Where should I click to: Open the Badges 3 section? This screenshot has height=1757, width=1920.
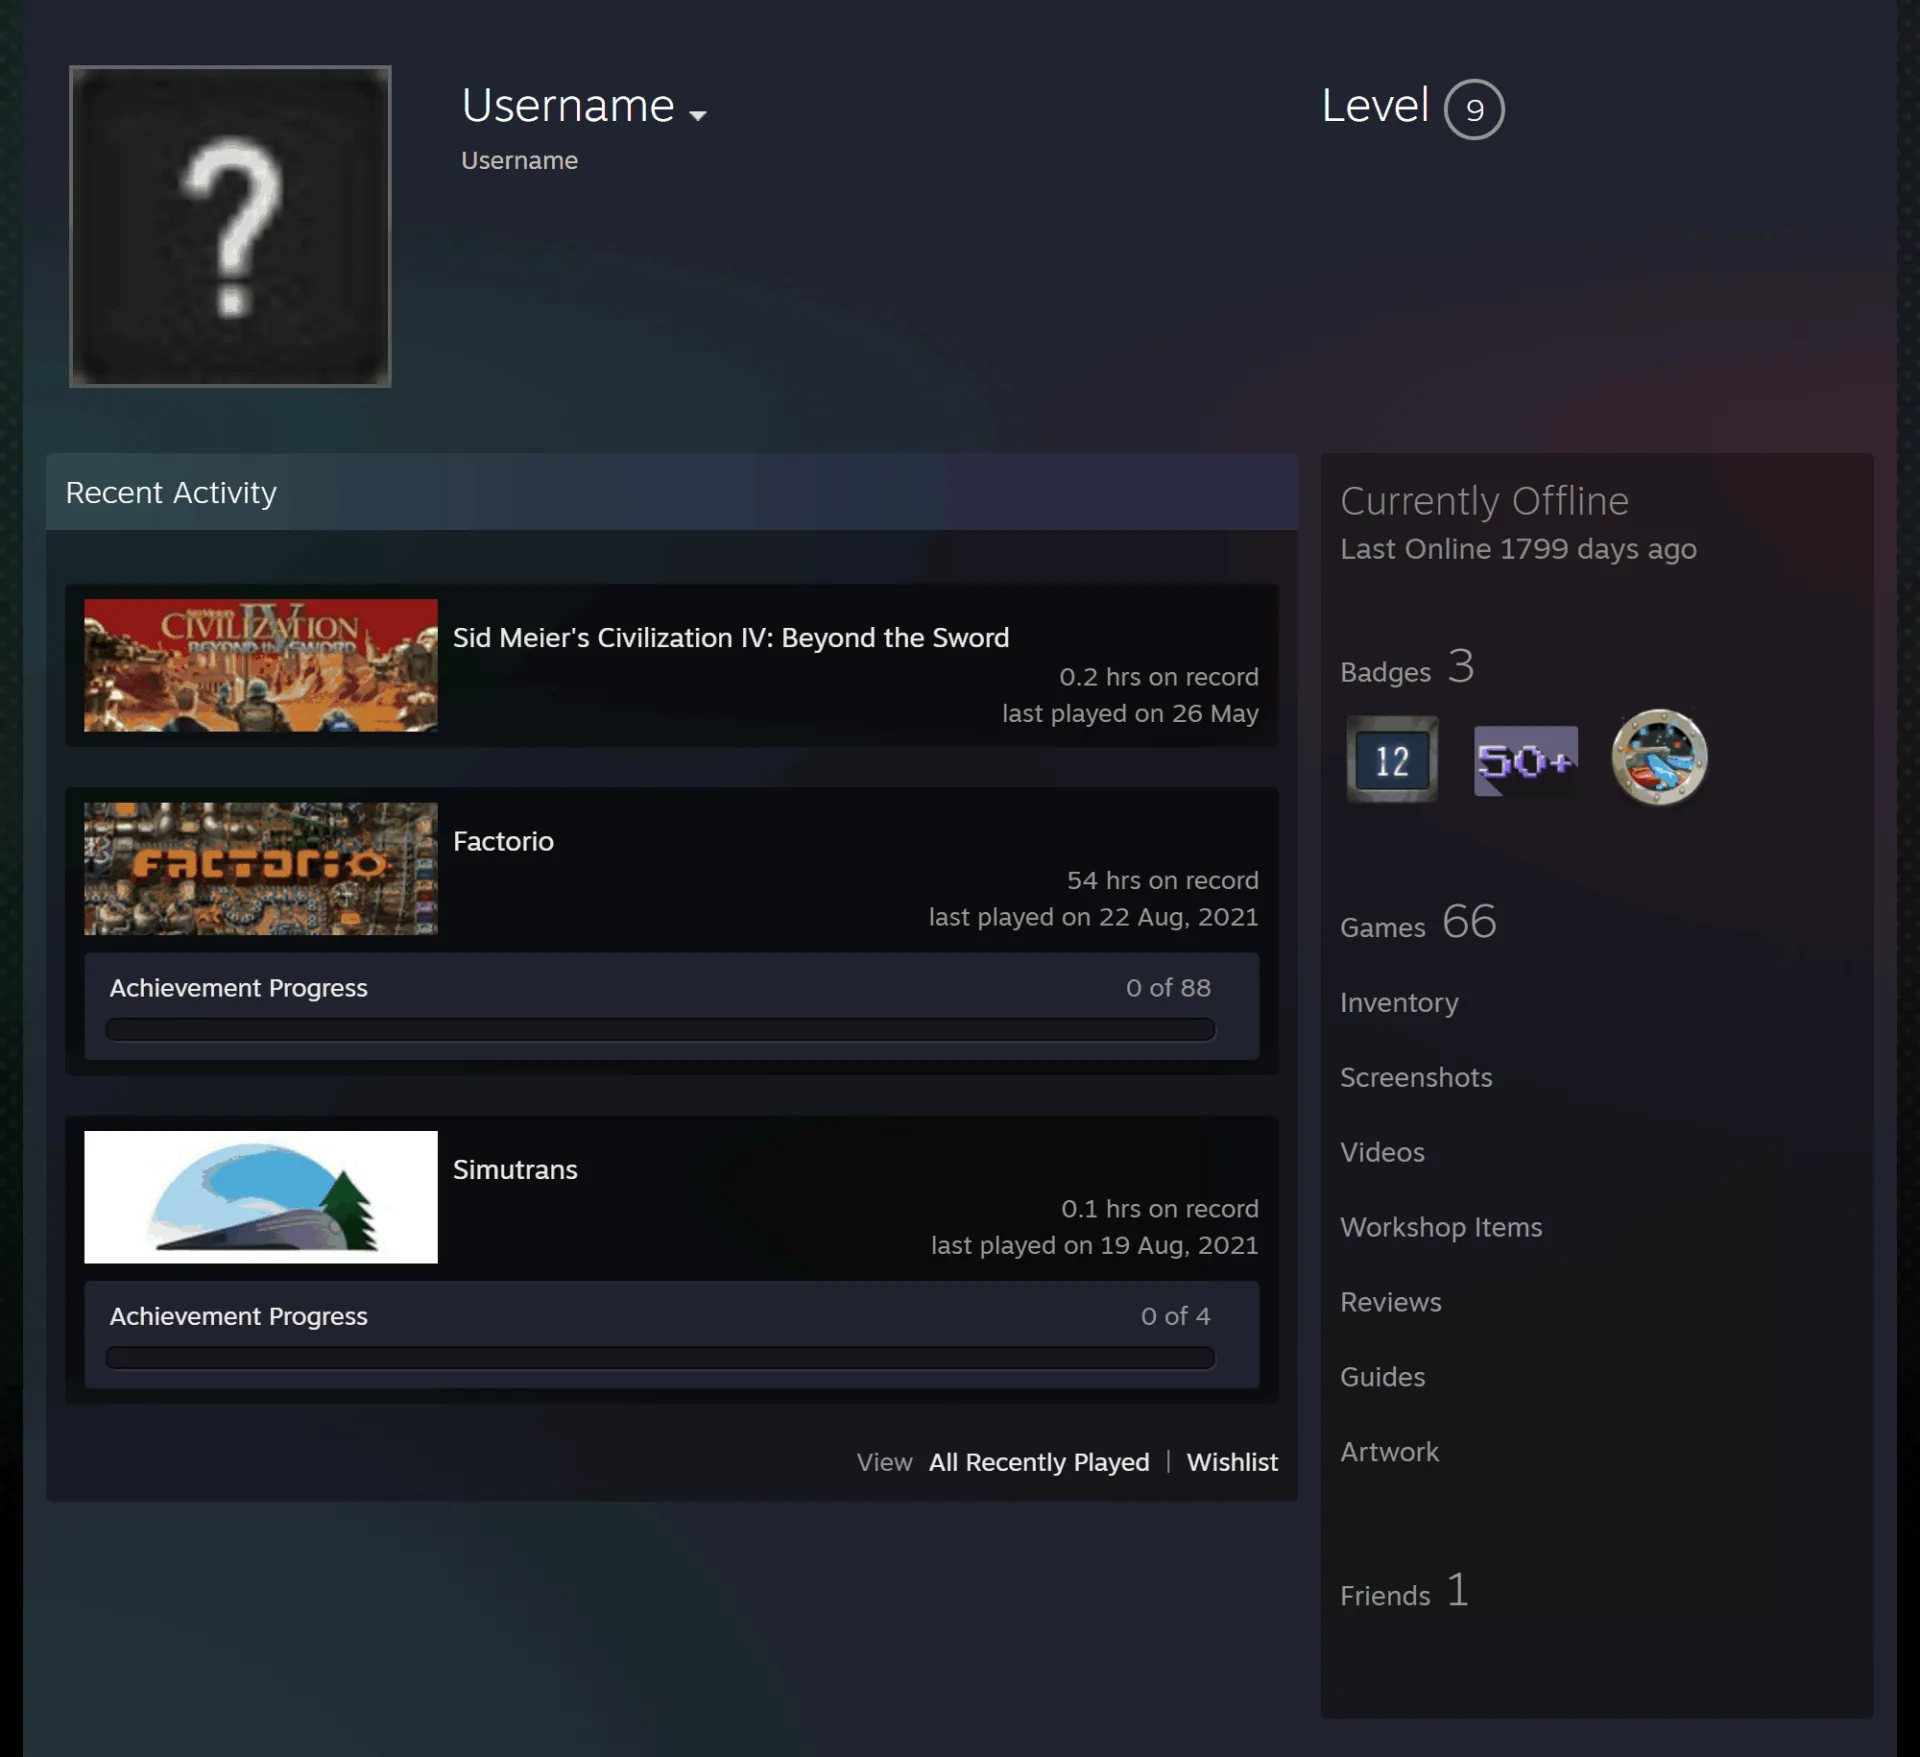pyautogui.click(x=1407, y=667)
